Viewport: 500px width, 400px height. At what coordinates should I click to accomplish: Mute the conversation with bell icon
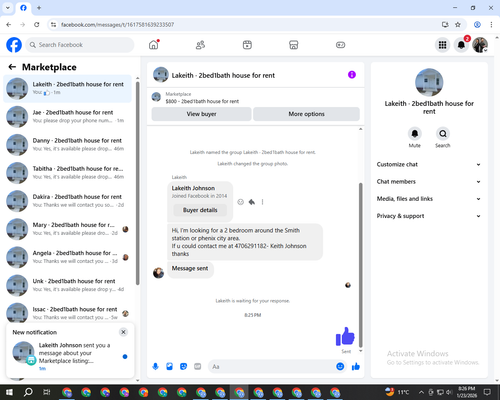[x=415, y=134]
